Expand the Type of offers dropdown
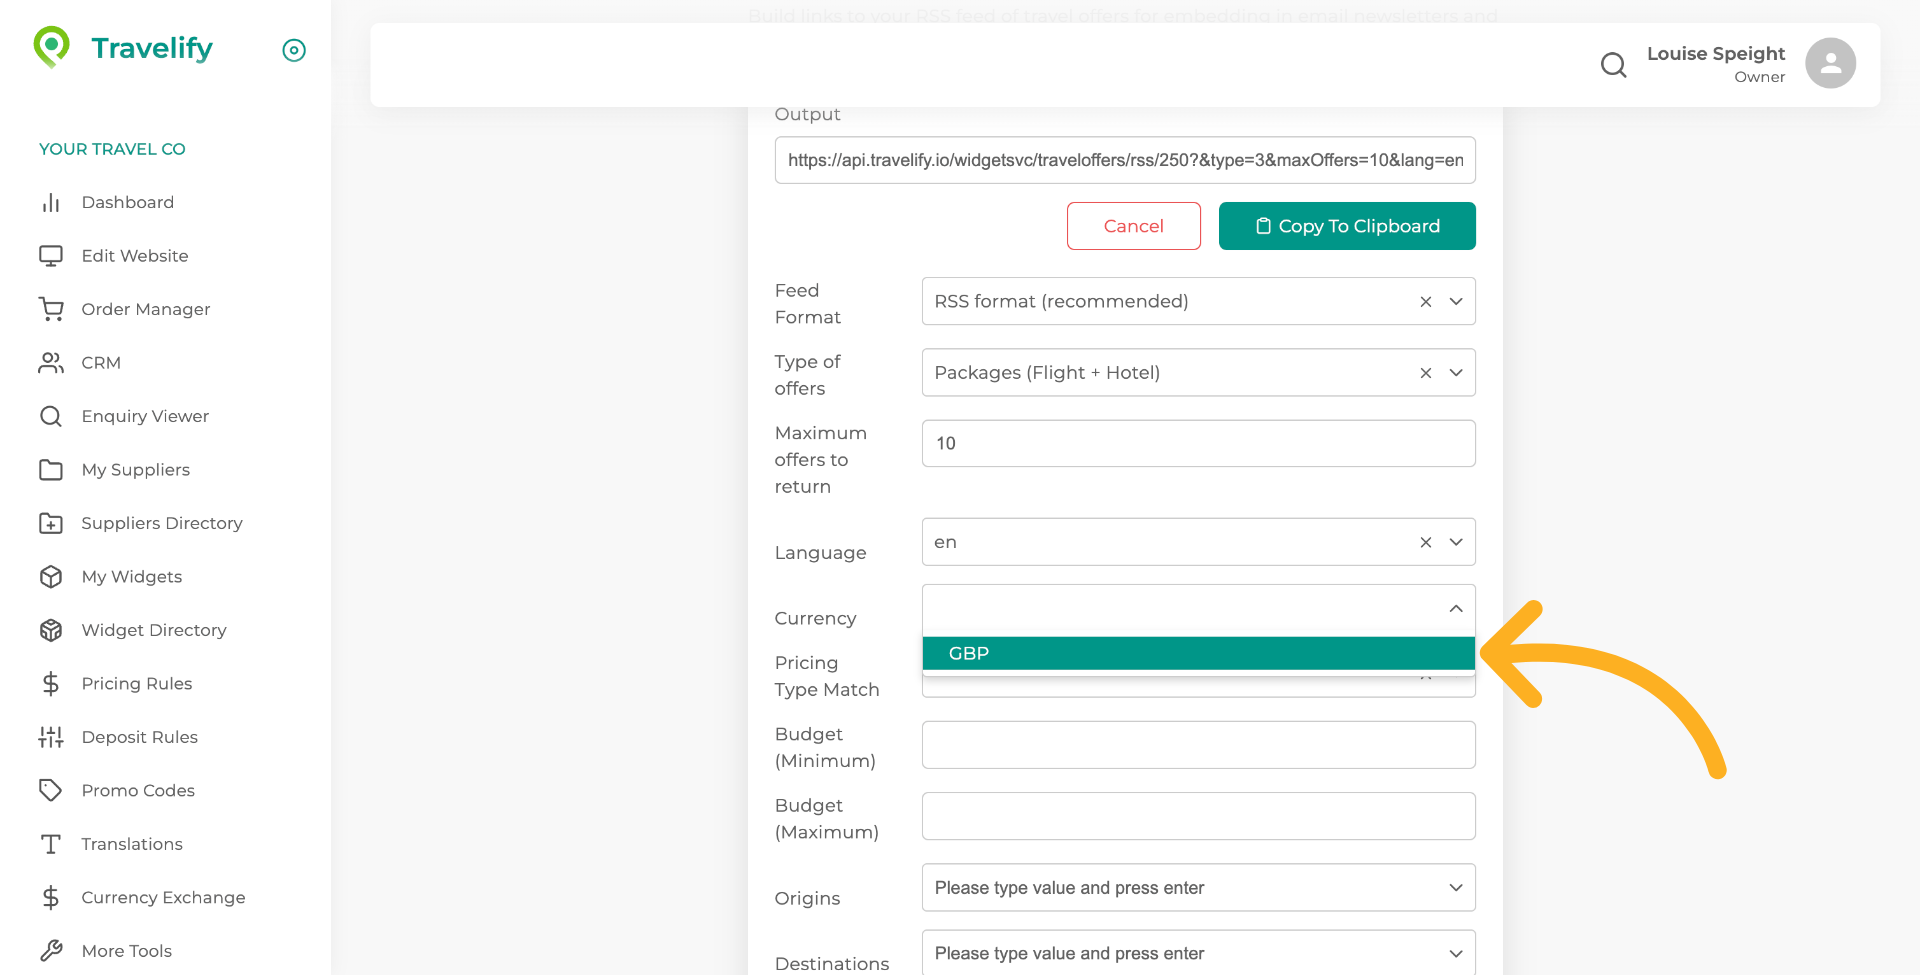The width and height of the screenshot is (1920, 975). (1456, 373)
